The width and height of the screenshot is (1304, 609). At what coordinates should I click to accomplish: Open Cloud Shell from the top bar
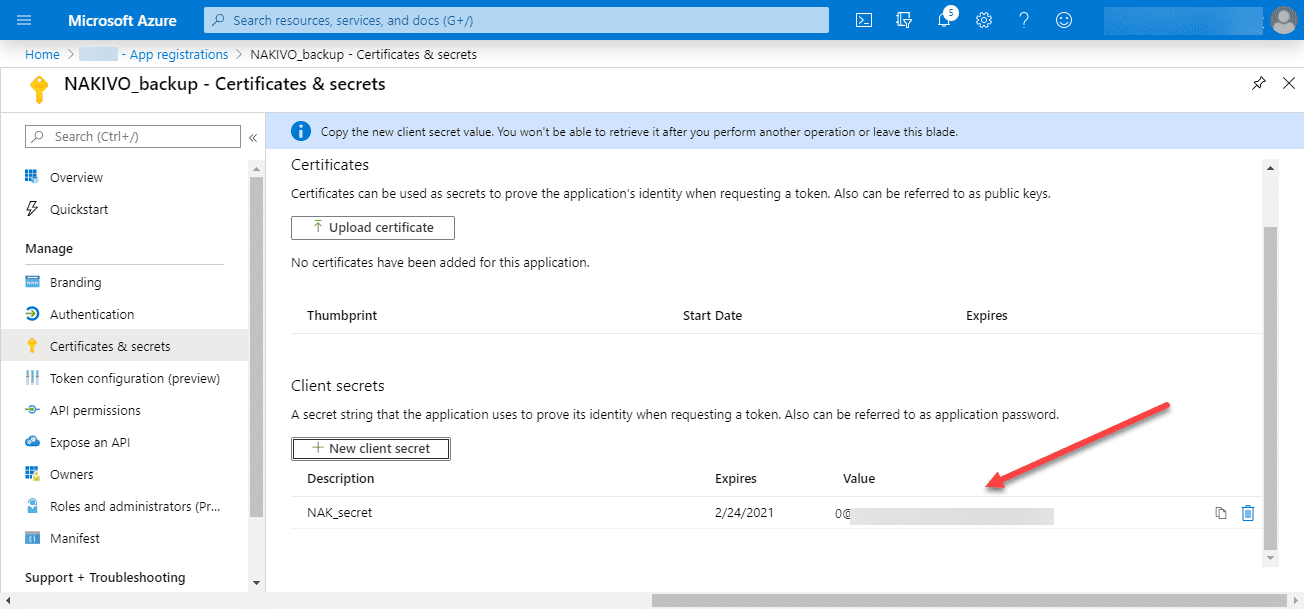pyautogui.click(x=865, y=20)
